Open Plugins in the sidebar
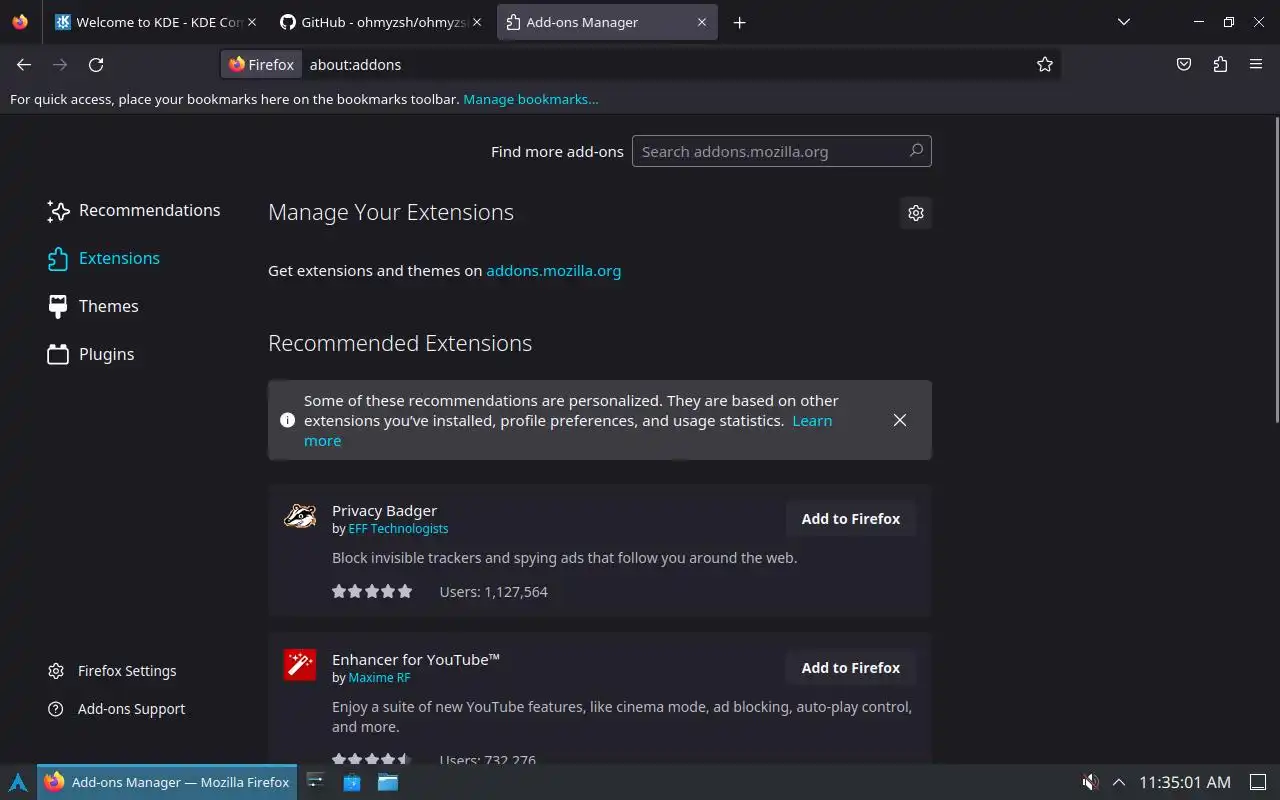Screen dimensions: 1280x800 tap(91, 354)
